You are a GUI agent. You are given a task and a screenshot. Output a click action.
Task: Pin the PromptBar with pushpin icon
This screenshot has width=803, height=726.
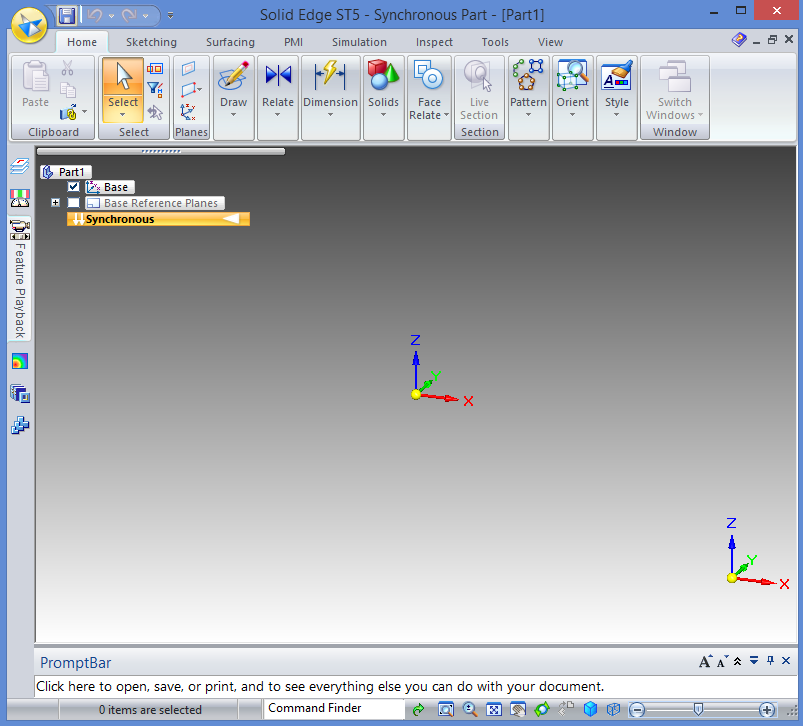(770, 660)
